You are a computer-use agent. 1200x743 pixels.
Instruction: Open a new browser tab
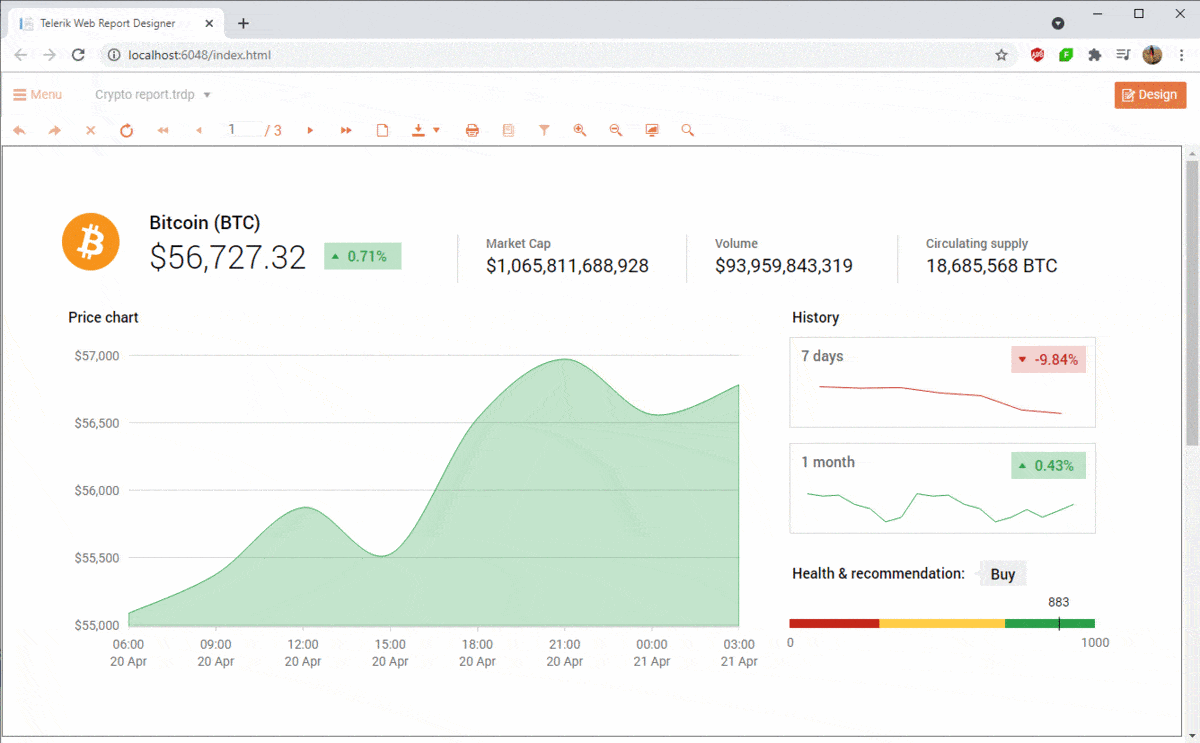click(x=243, y=23)
